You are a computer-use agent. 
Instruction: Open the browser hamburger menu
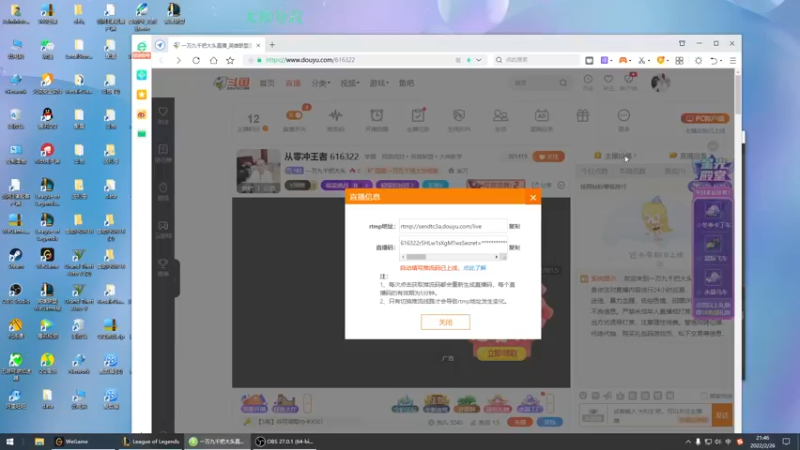coord(733,60)
